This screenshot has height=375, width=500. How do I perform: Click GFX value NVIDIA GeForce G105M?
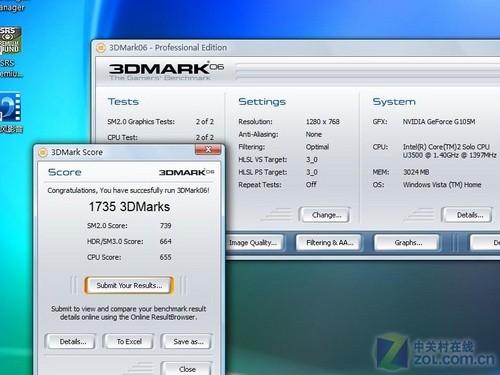point(439,122)
